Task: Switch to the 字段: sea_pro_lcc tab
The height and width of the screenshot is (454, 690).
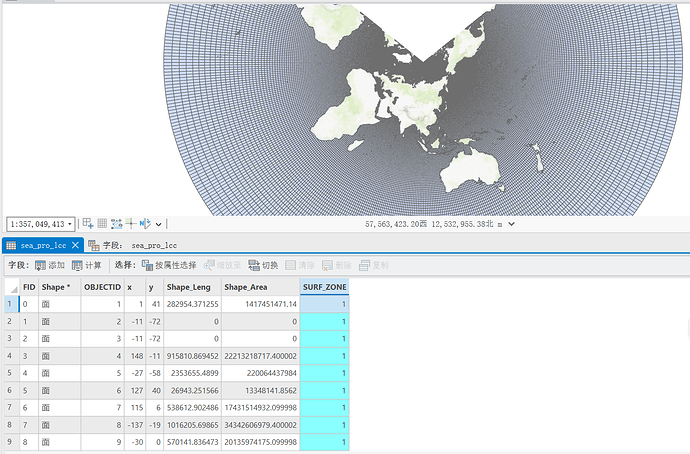Action: point(132,245)
